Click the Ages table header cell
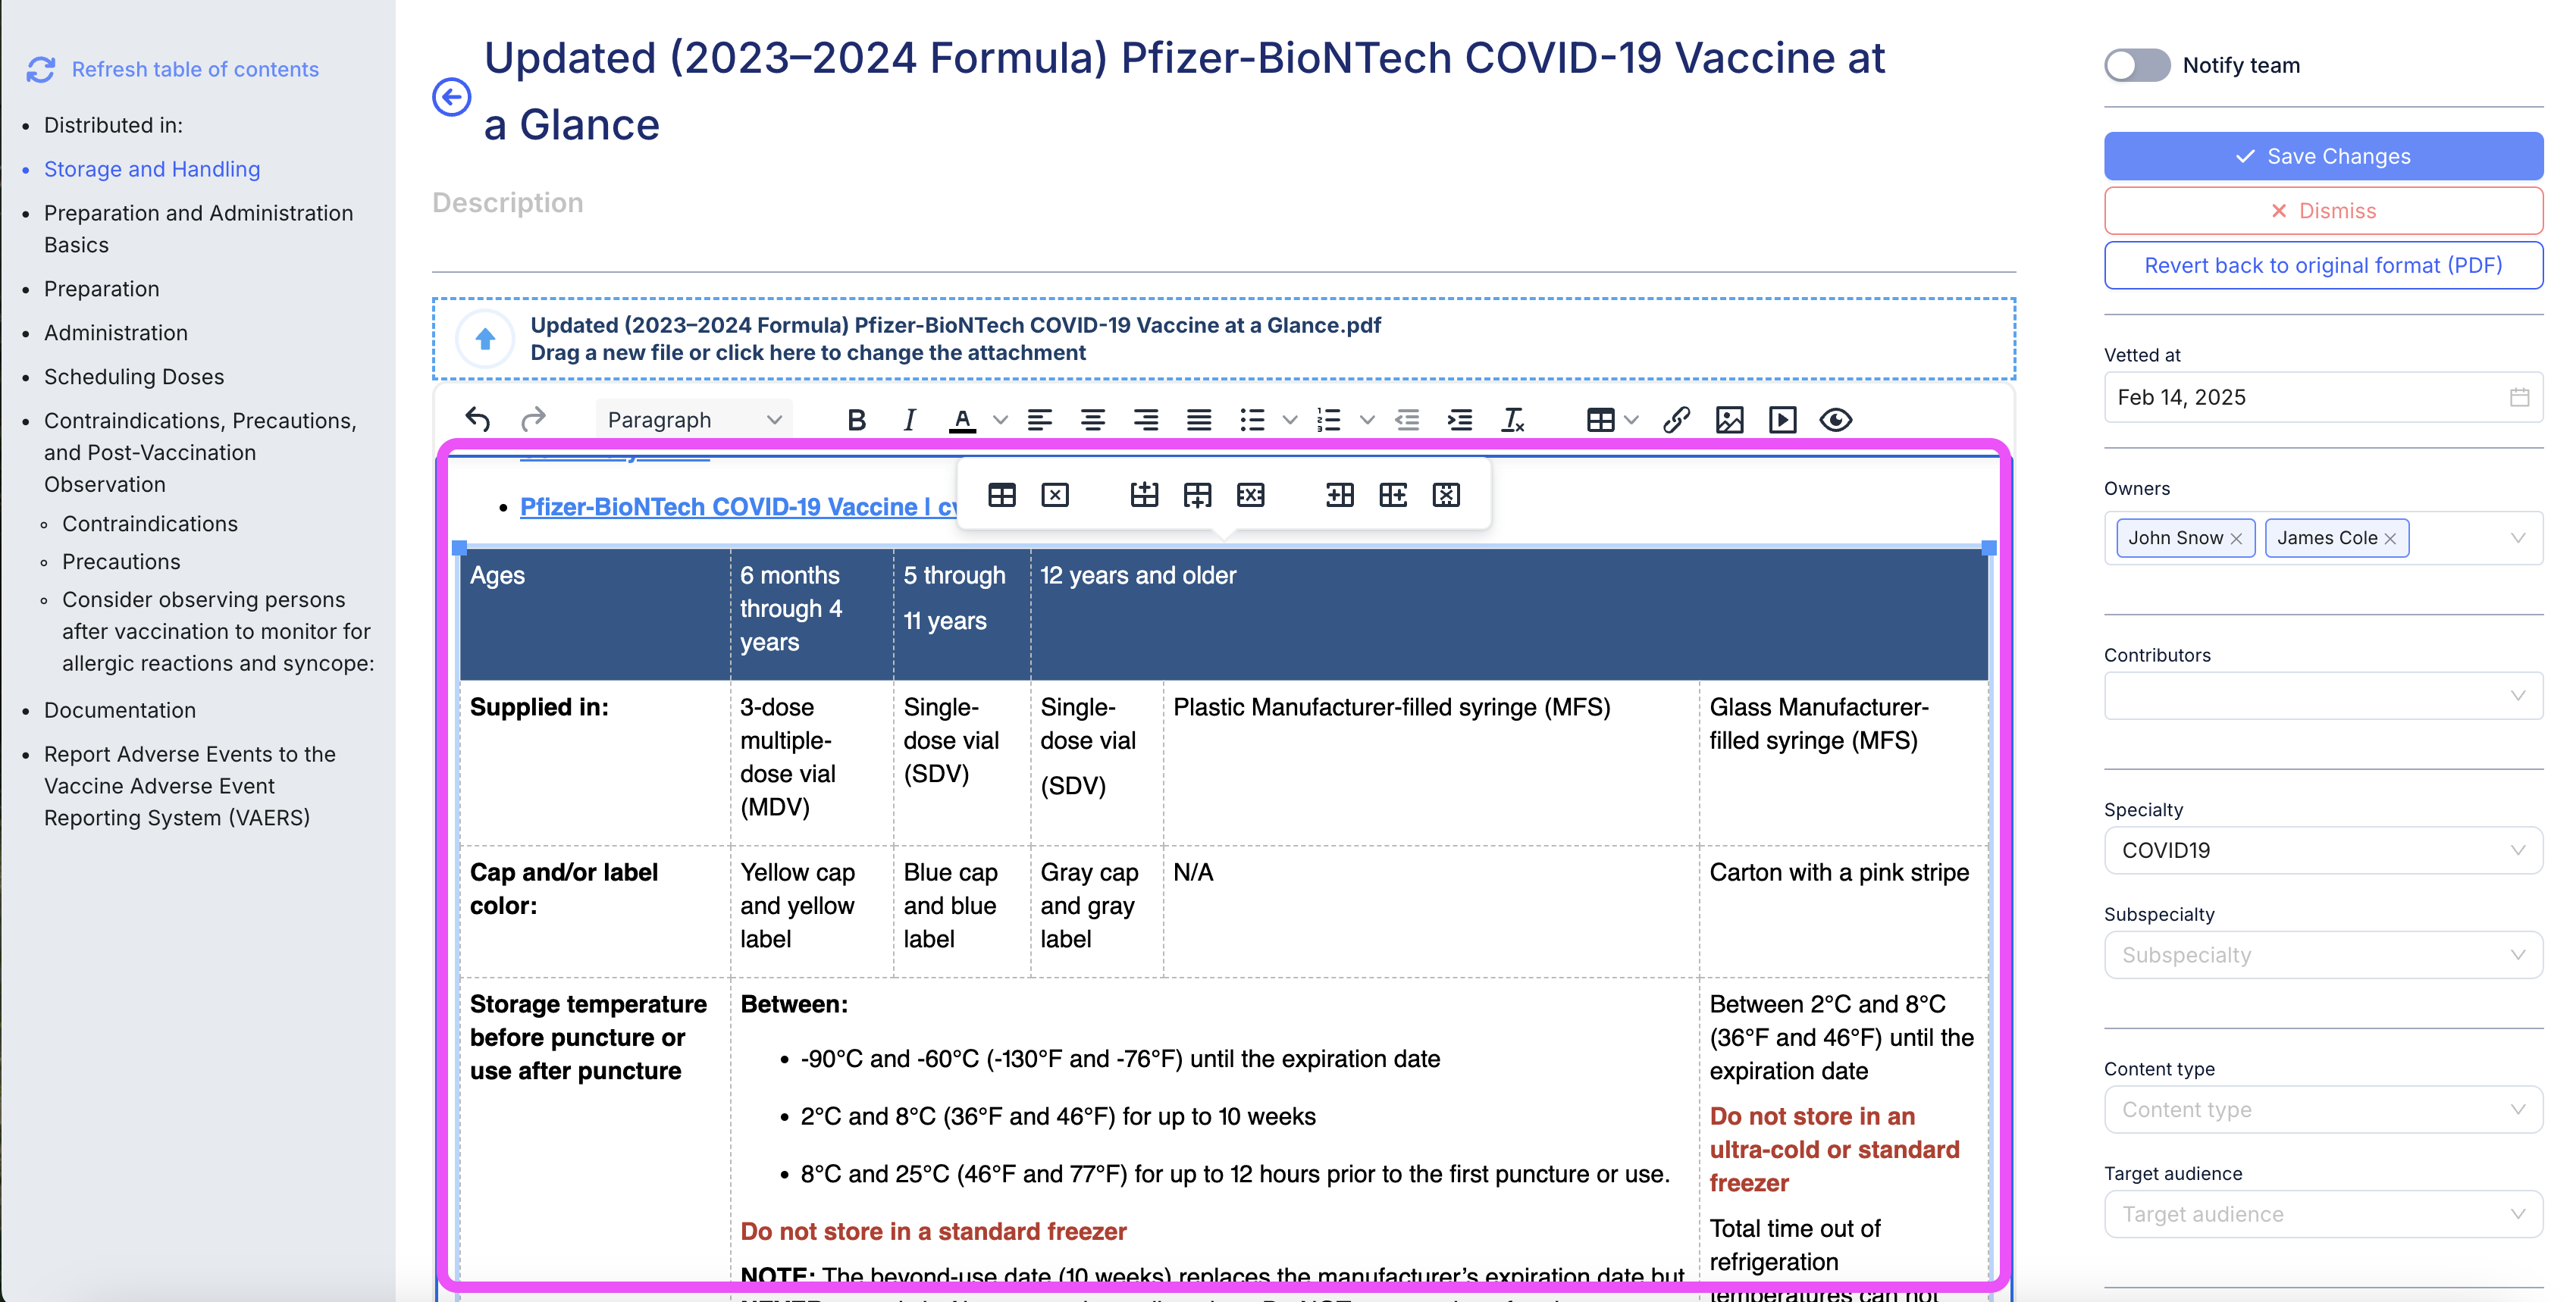This screenshot has width=2576, height=1302. (x=595, y=613)
